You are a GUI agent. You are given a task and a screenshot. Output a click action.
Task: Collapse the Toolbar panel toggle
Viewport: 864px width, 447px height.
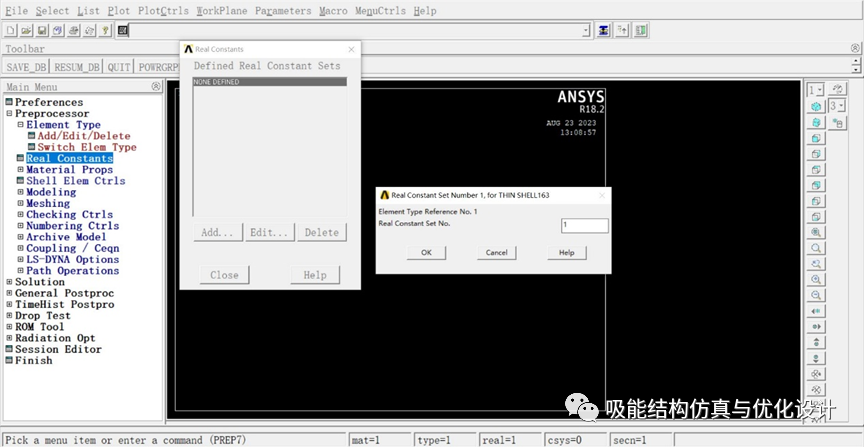point(855,49)
